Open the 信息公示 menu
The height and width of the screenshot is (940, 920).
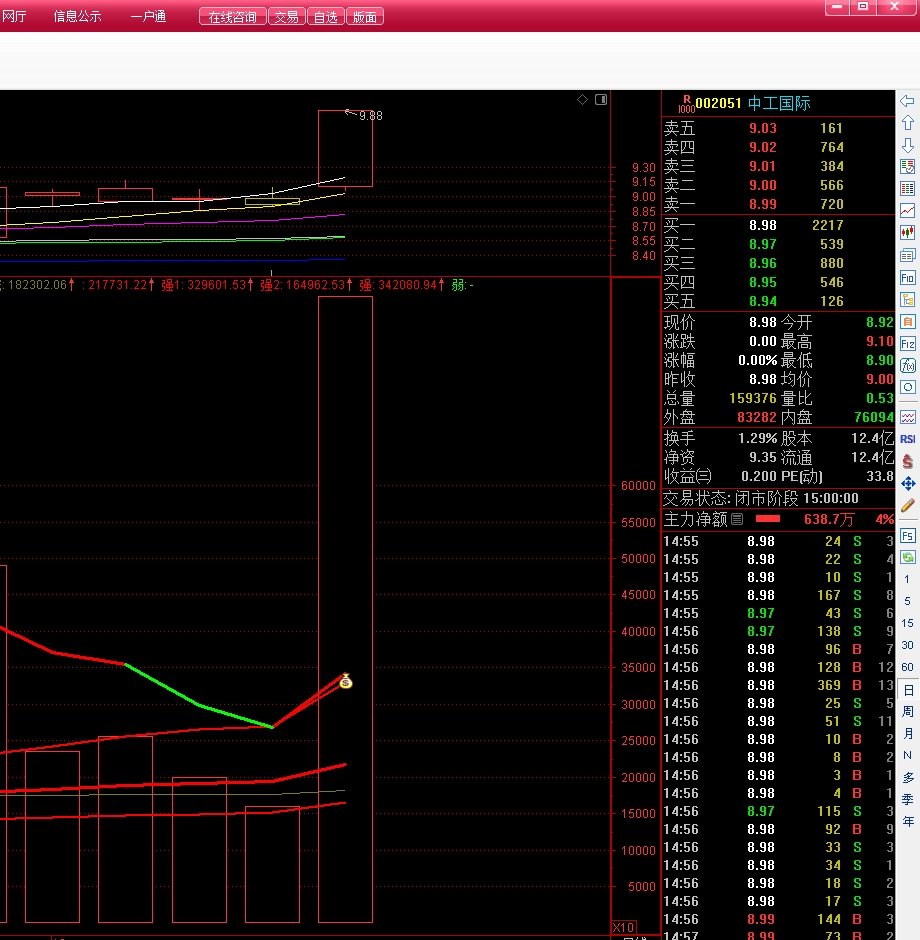[x=77, y=17]
